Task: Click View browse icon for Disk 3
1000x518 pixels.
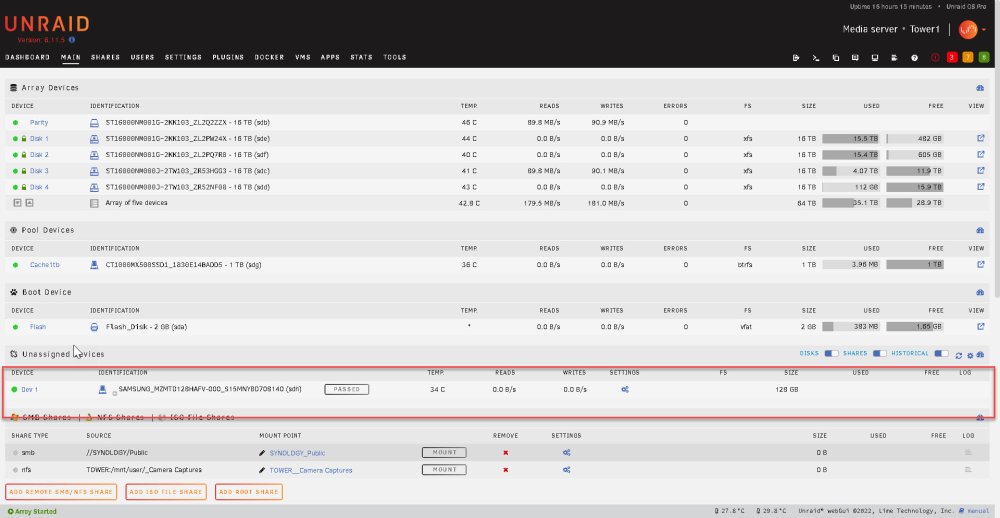Action: click(980, 170)
